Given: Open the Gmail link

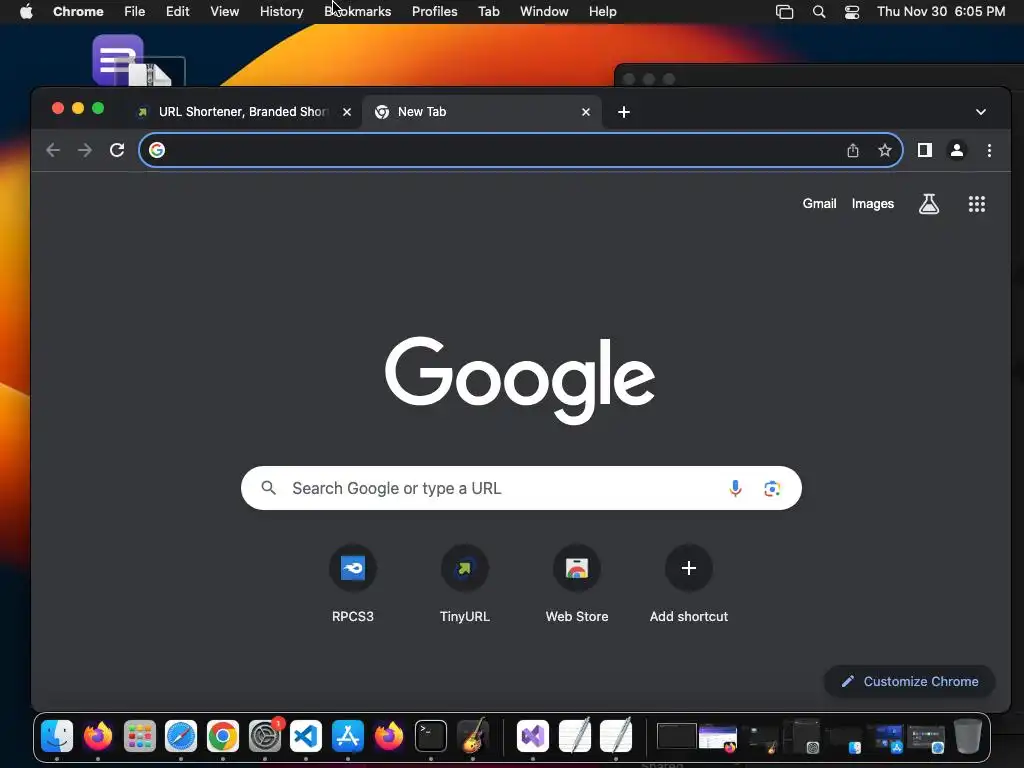Looking at the screenshot, I should tap(819, 204).
